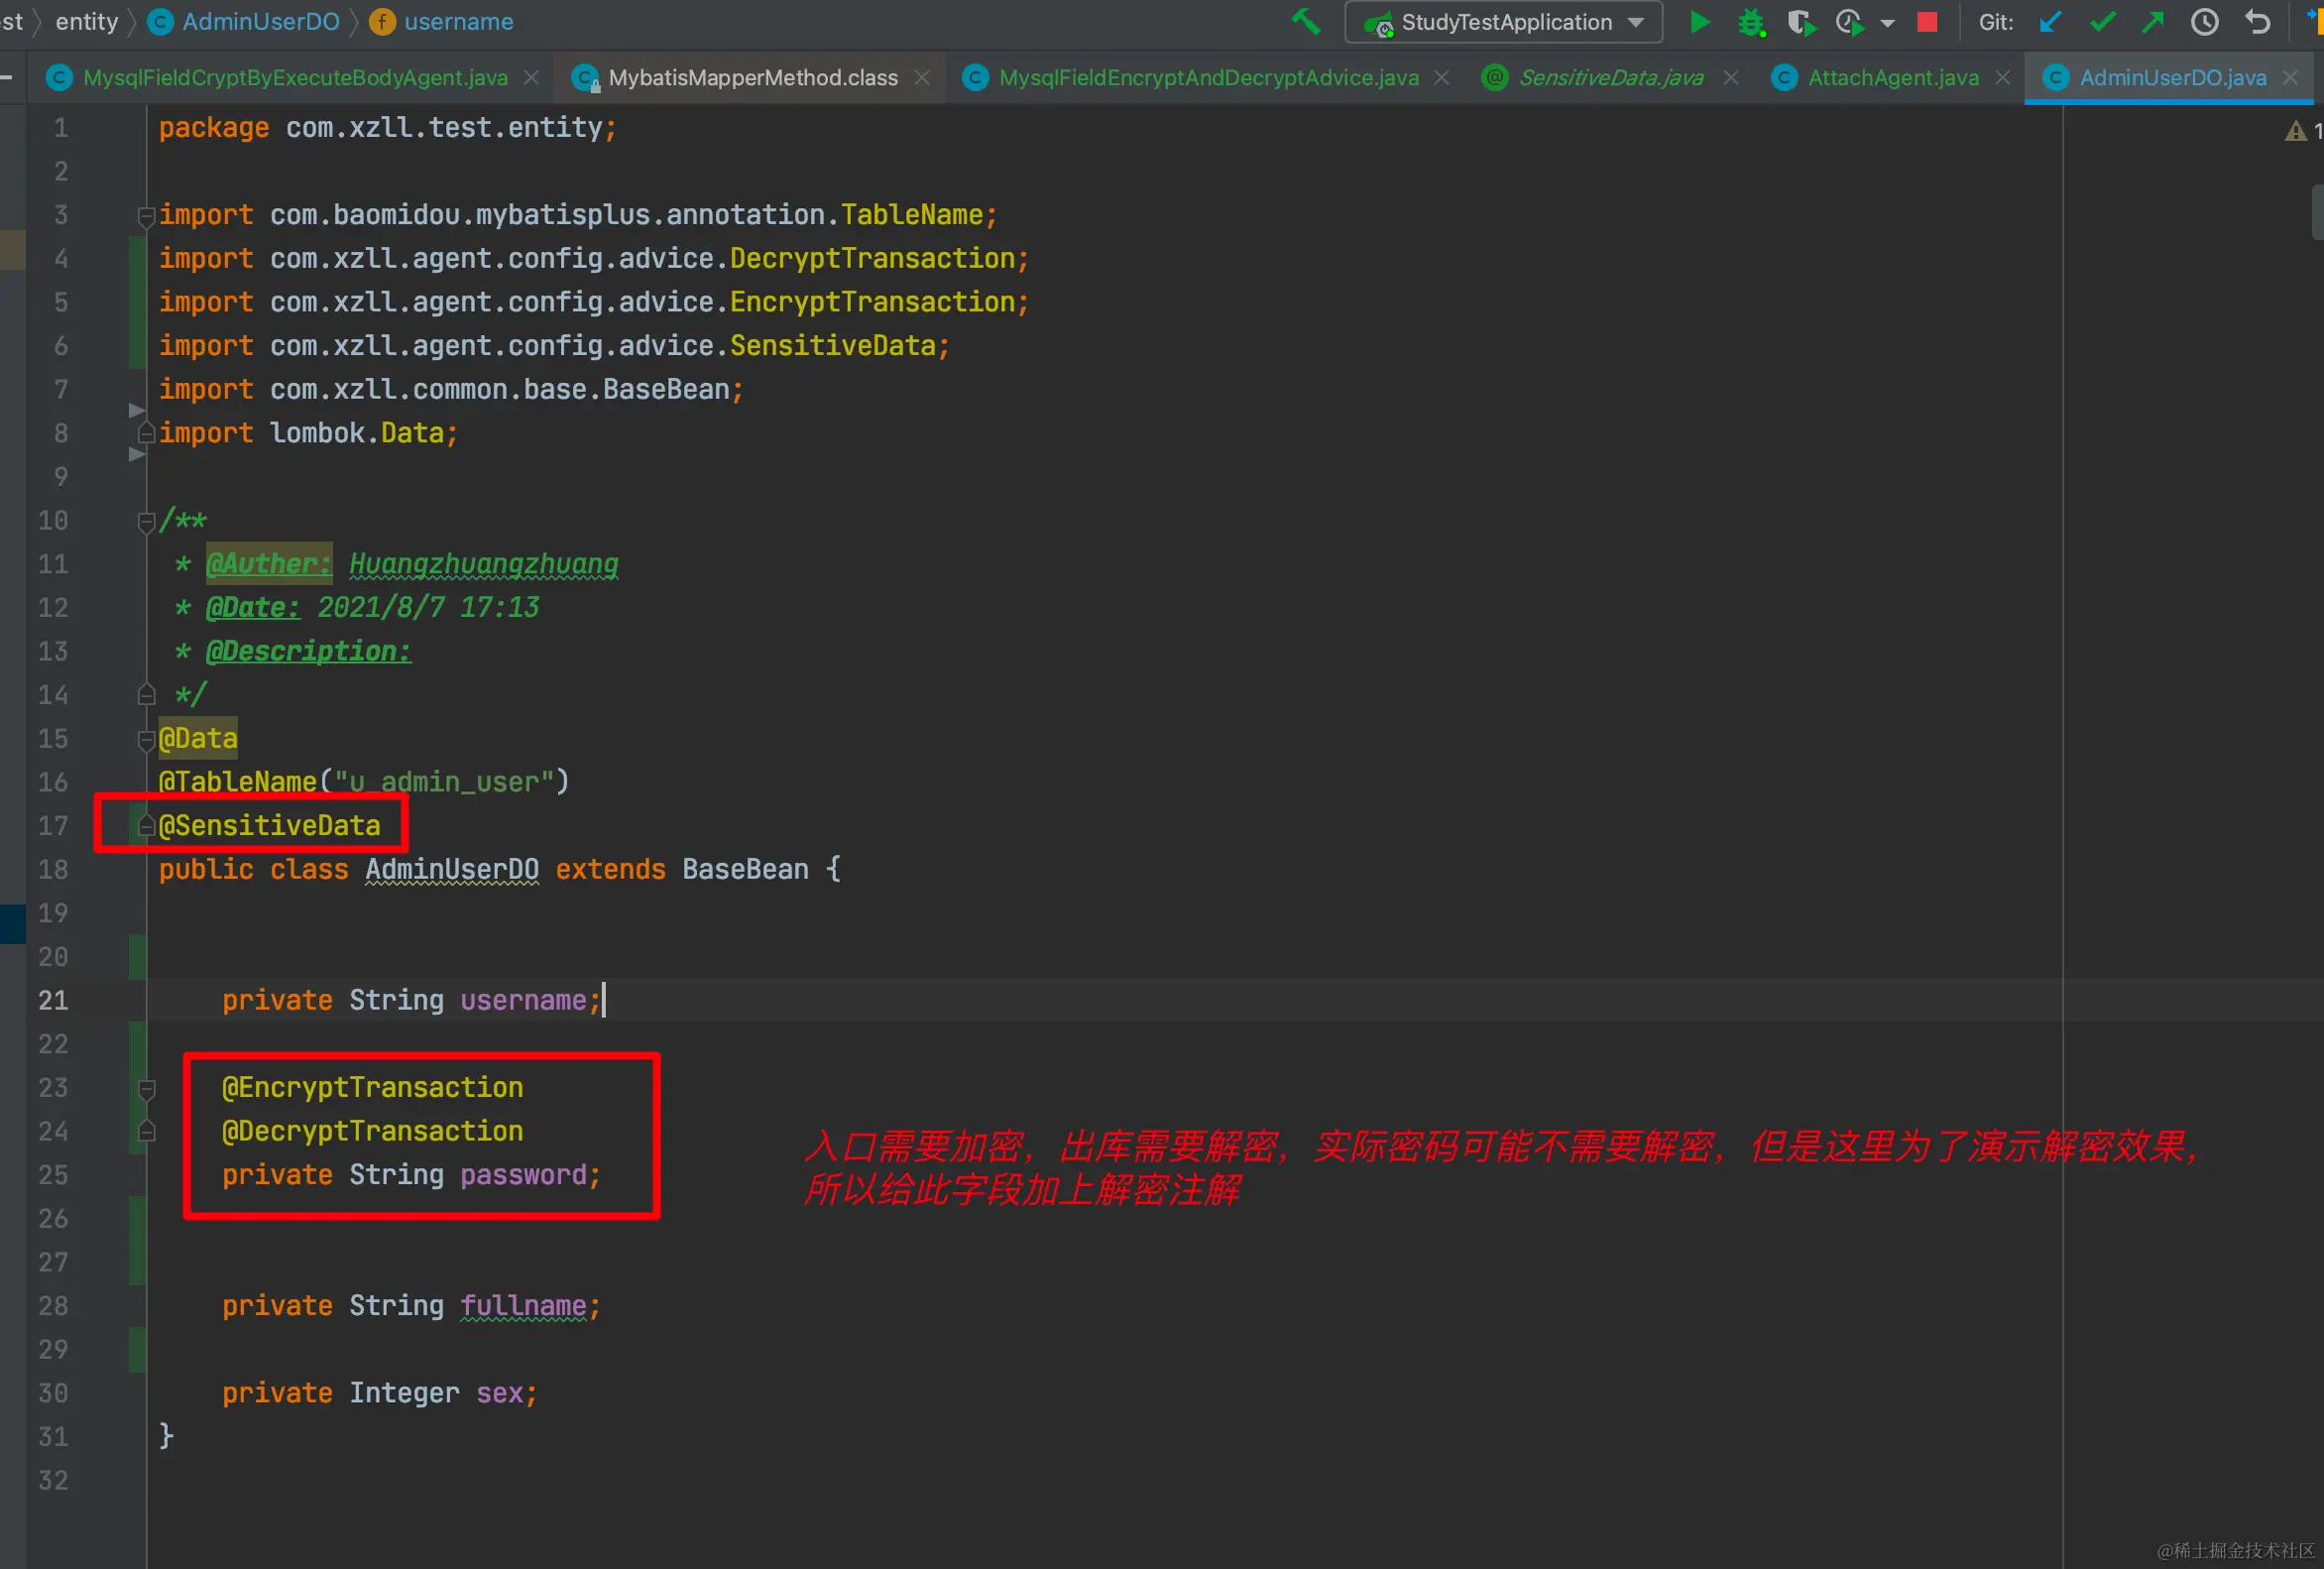Toggle the fold marker at line 8 import
Viewport: 2324px width, 1569px height.
coord(146,434)
